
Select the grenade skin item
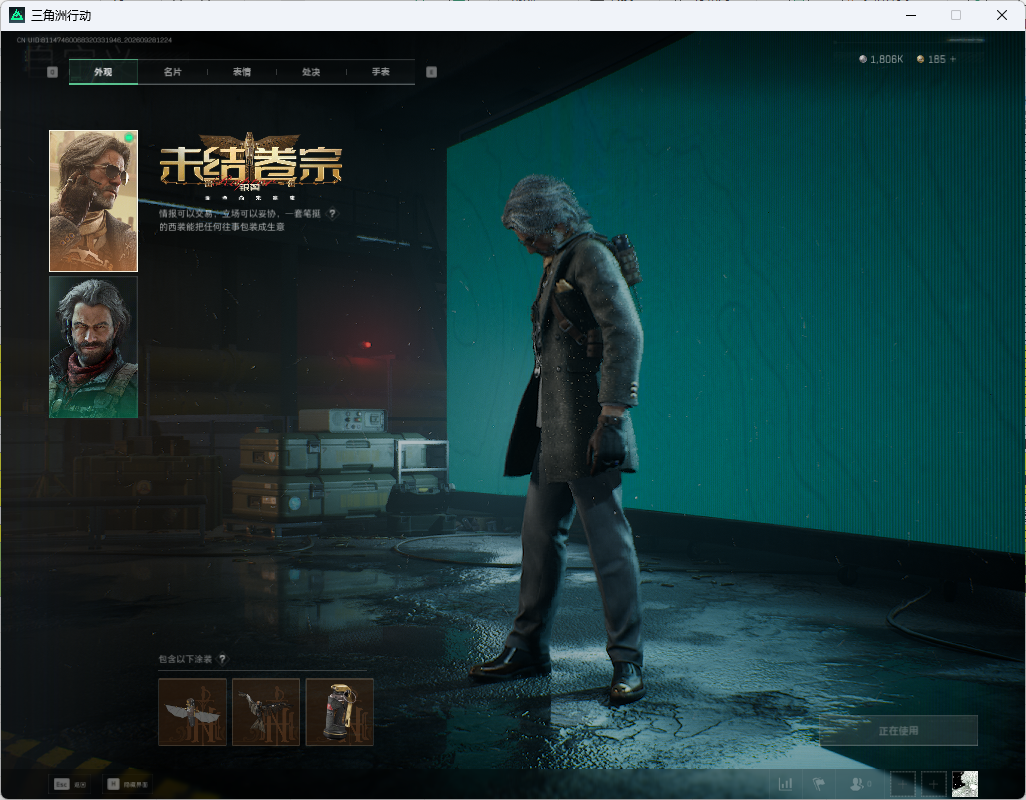pos(340,712)
